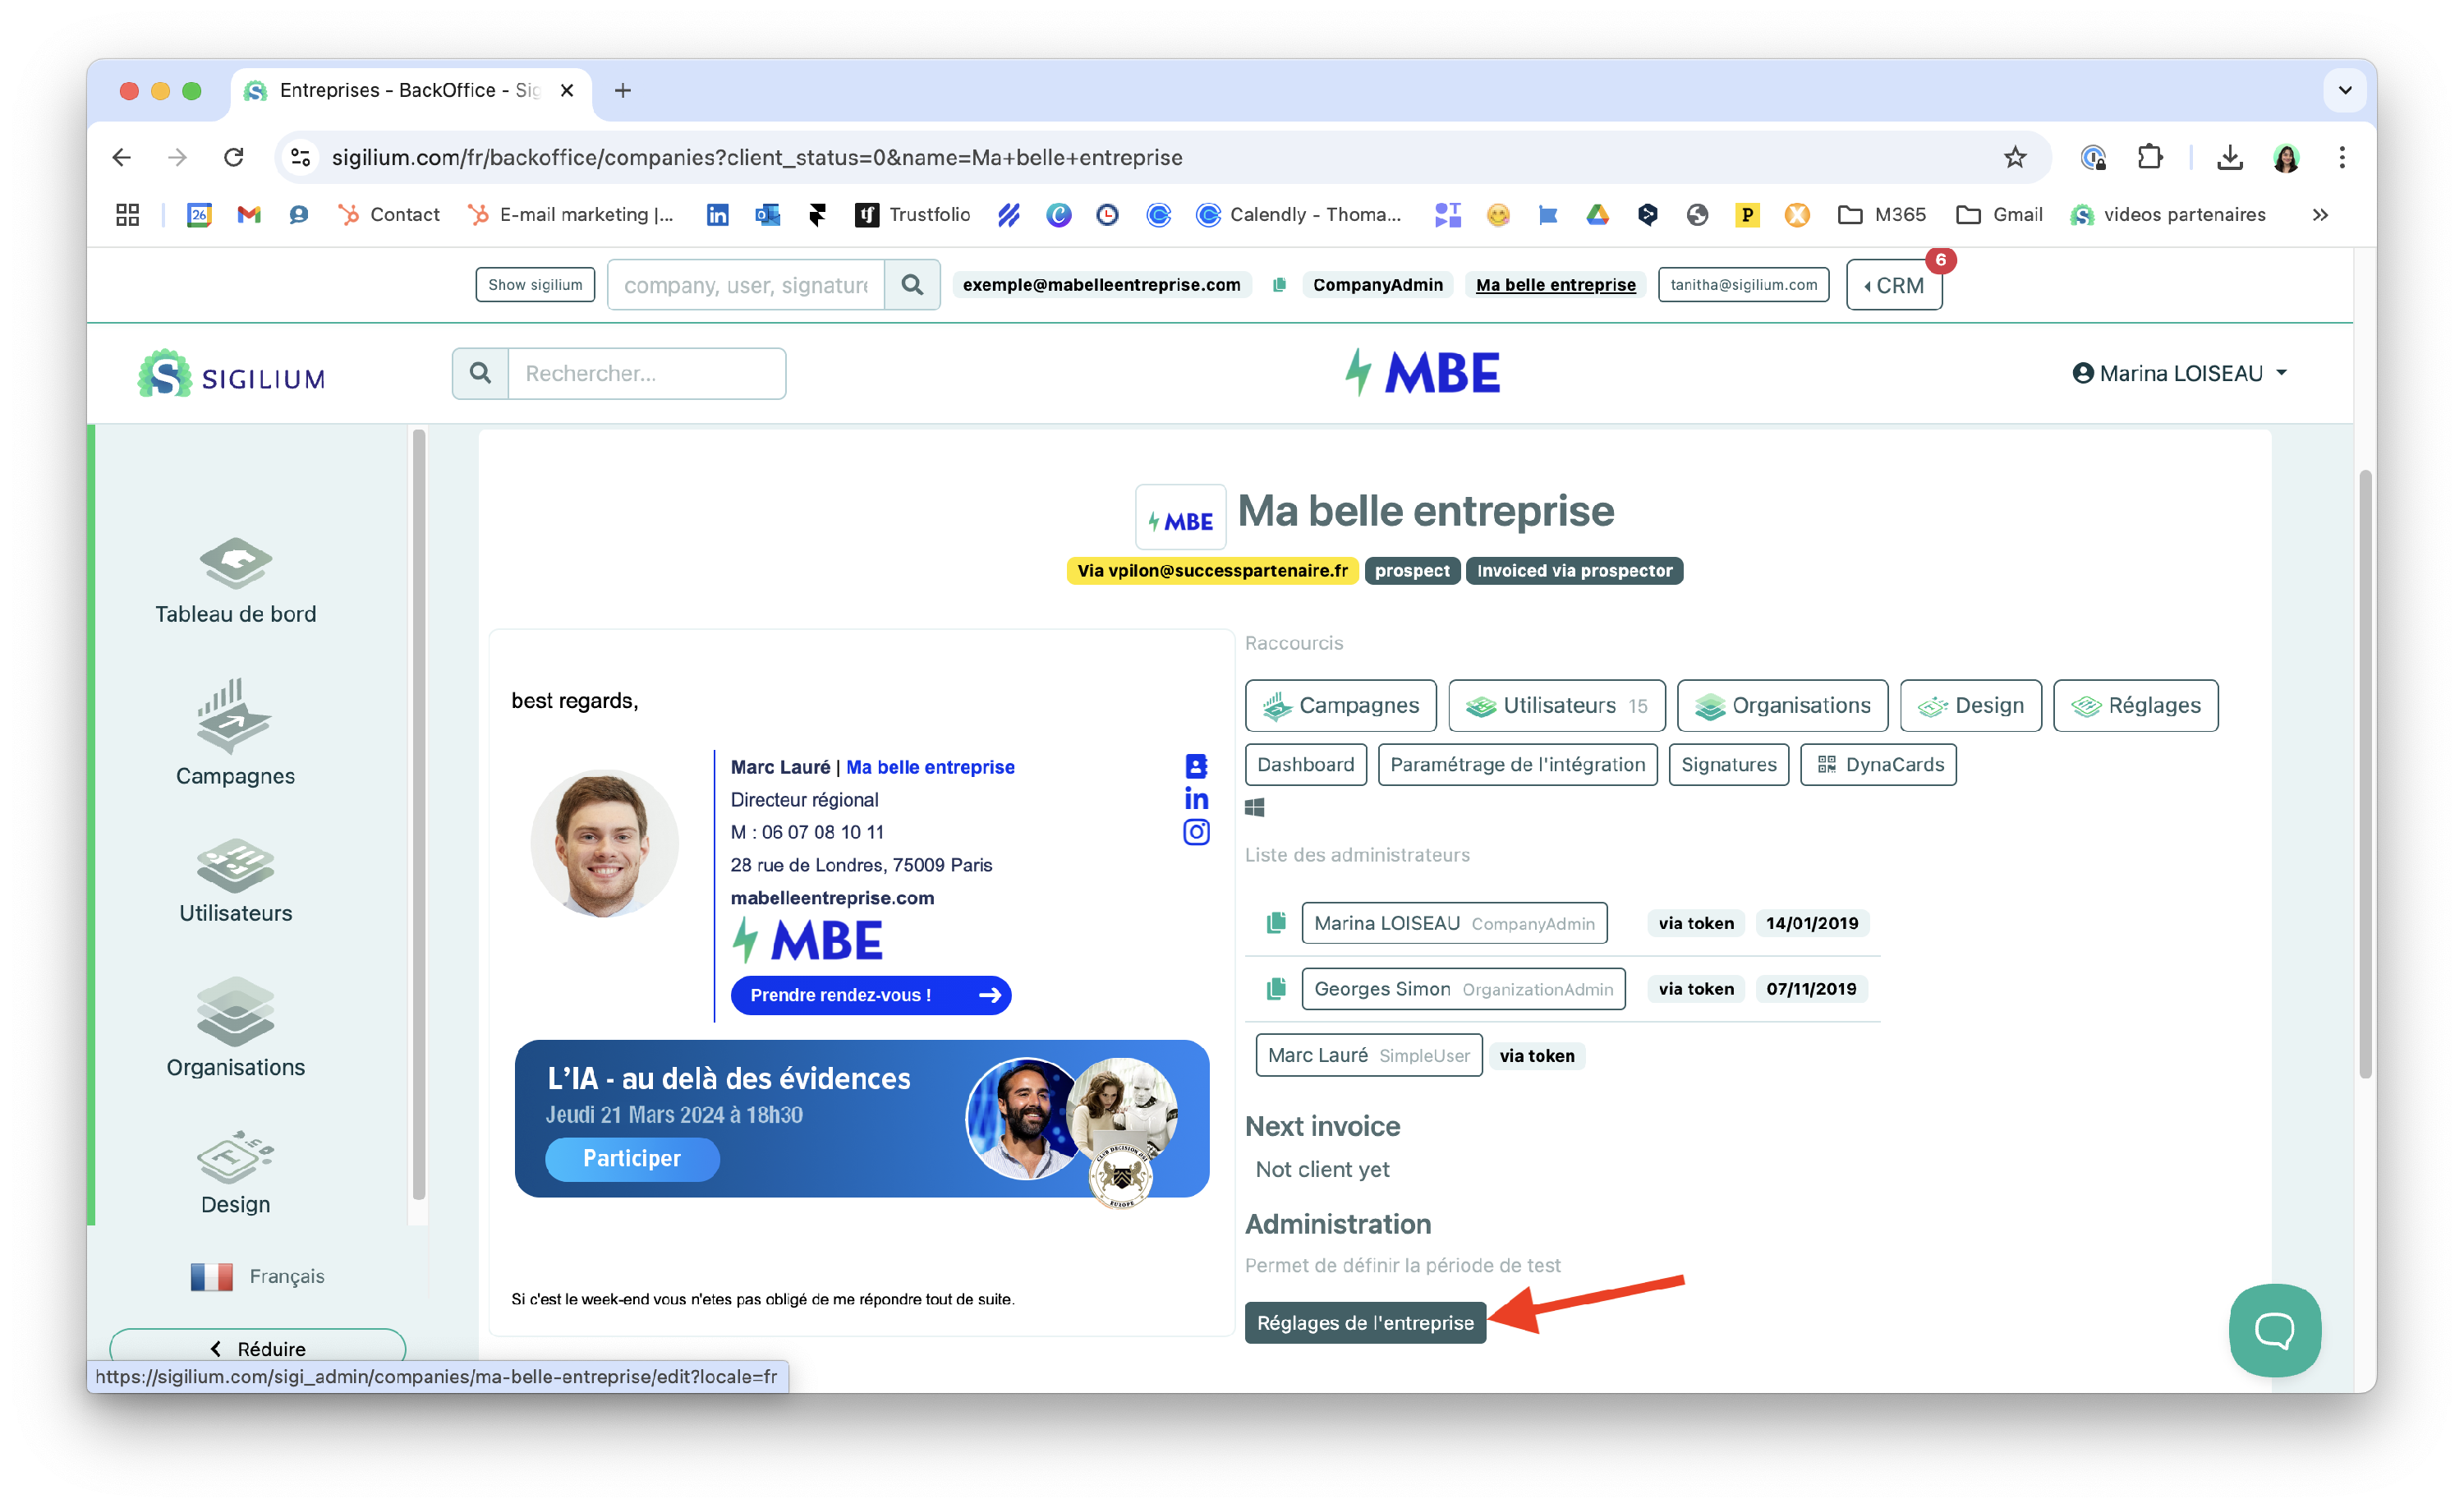Screen dimensions: 2464x1508
Task: Click the copy icon beside Marina LOISEAU admin
Action: click(1276, 923)
